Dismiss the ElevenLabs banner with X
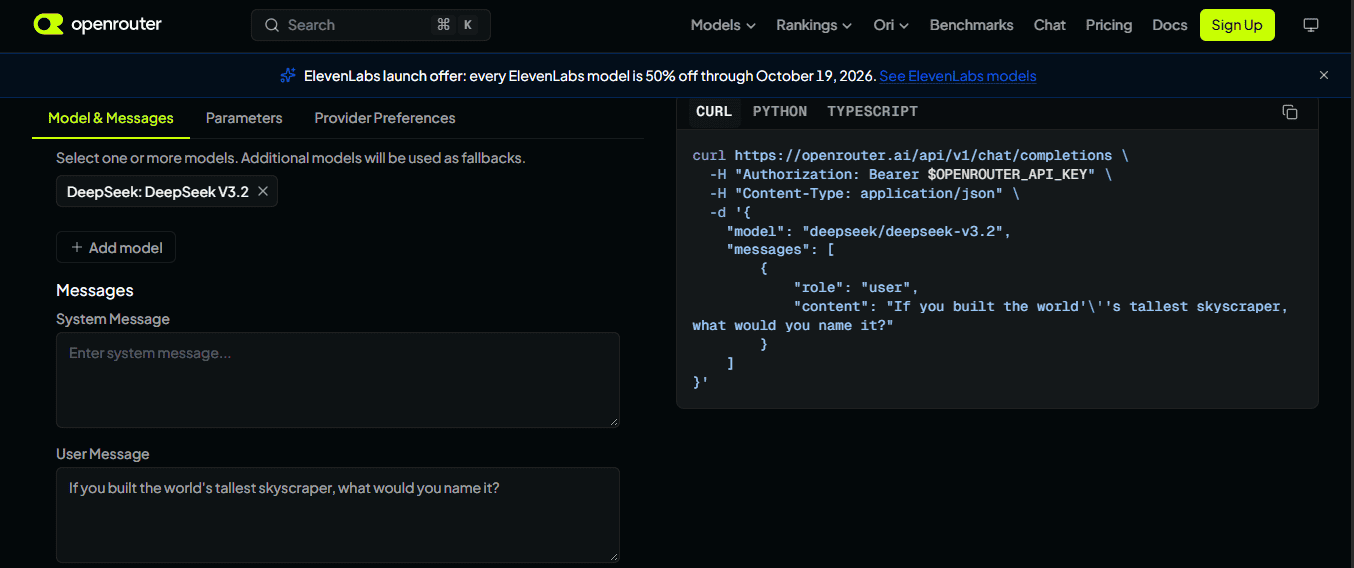The width and height of the screenshot is (1354, 568). click(1324, 75)
